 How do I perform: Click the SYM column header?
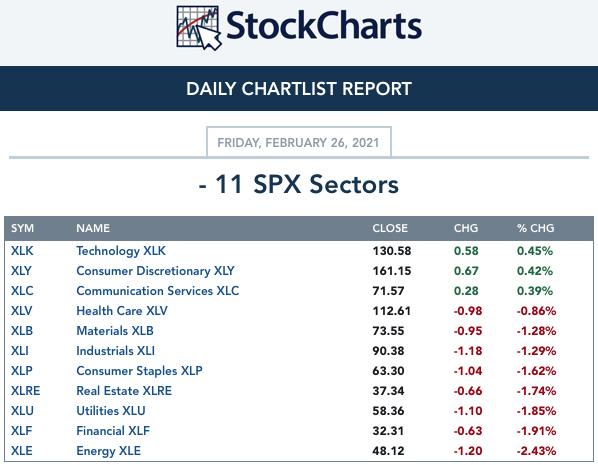click(x=22, y=228)
